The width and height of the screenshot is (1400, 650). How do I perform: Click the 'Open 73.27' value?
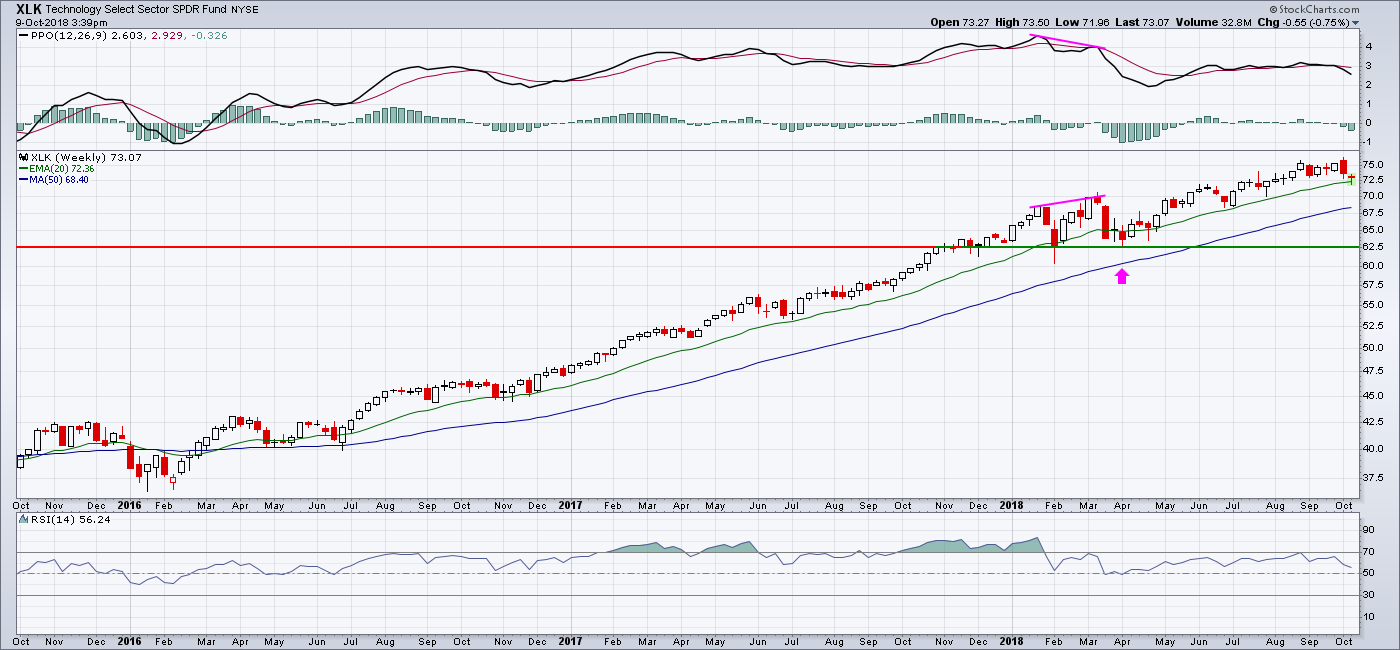click(960, 22)
